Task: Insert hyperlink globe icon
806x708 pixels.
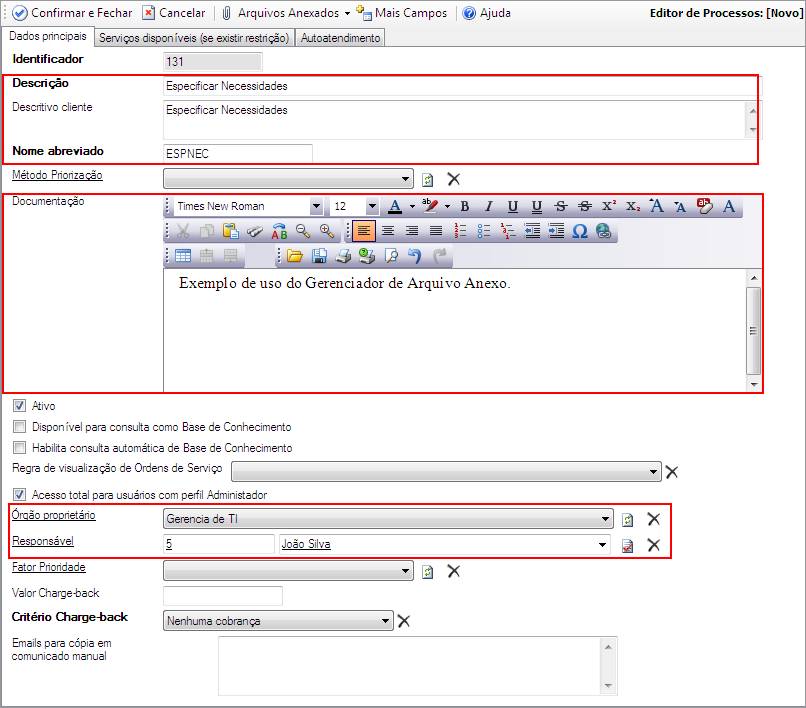Action: tap(604, 231)
